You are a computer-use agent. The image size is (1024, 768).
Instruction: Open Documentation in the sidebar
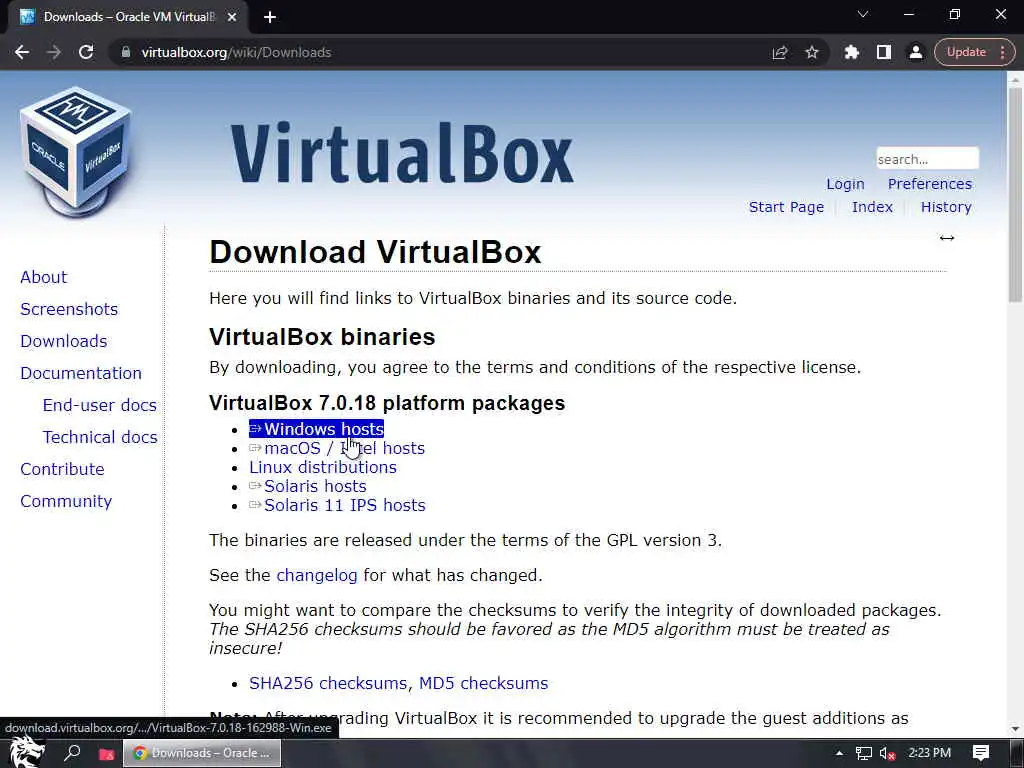click(80, 373)
